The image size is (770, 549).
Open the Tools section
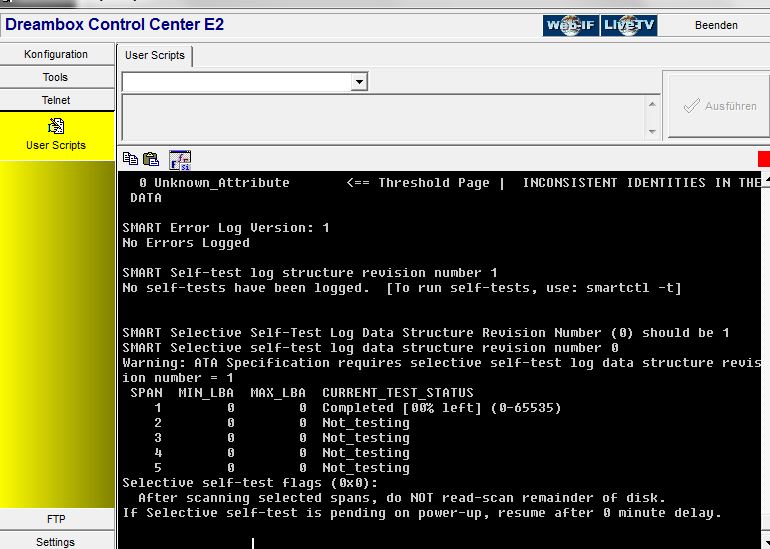click(56, 77)
